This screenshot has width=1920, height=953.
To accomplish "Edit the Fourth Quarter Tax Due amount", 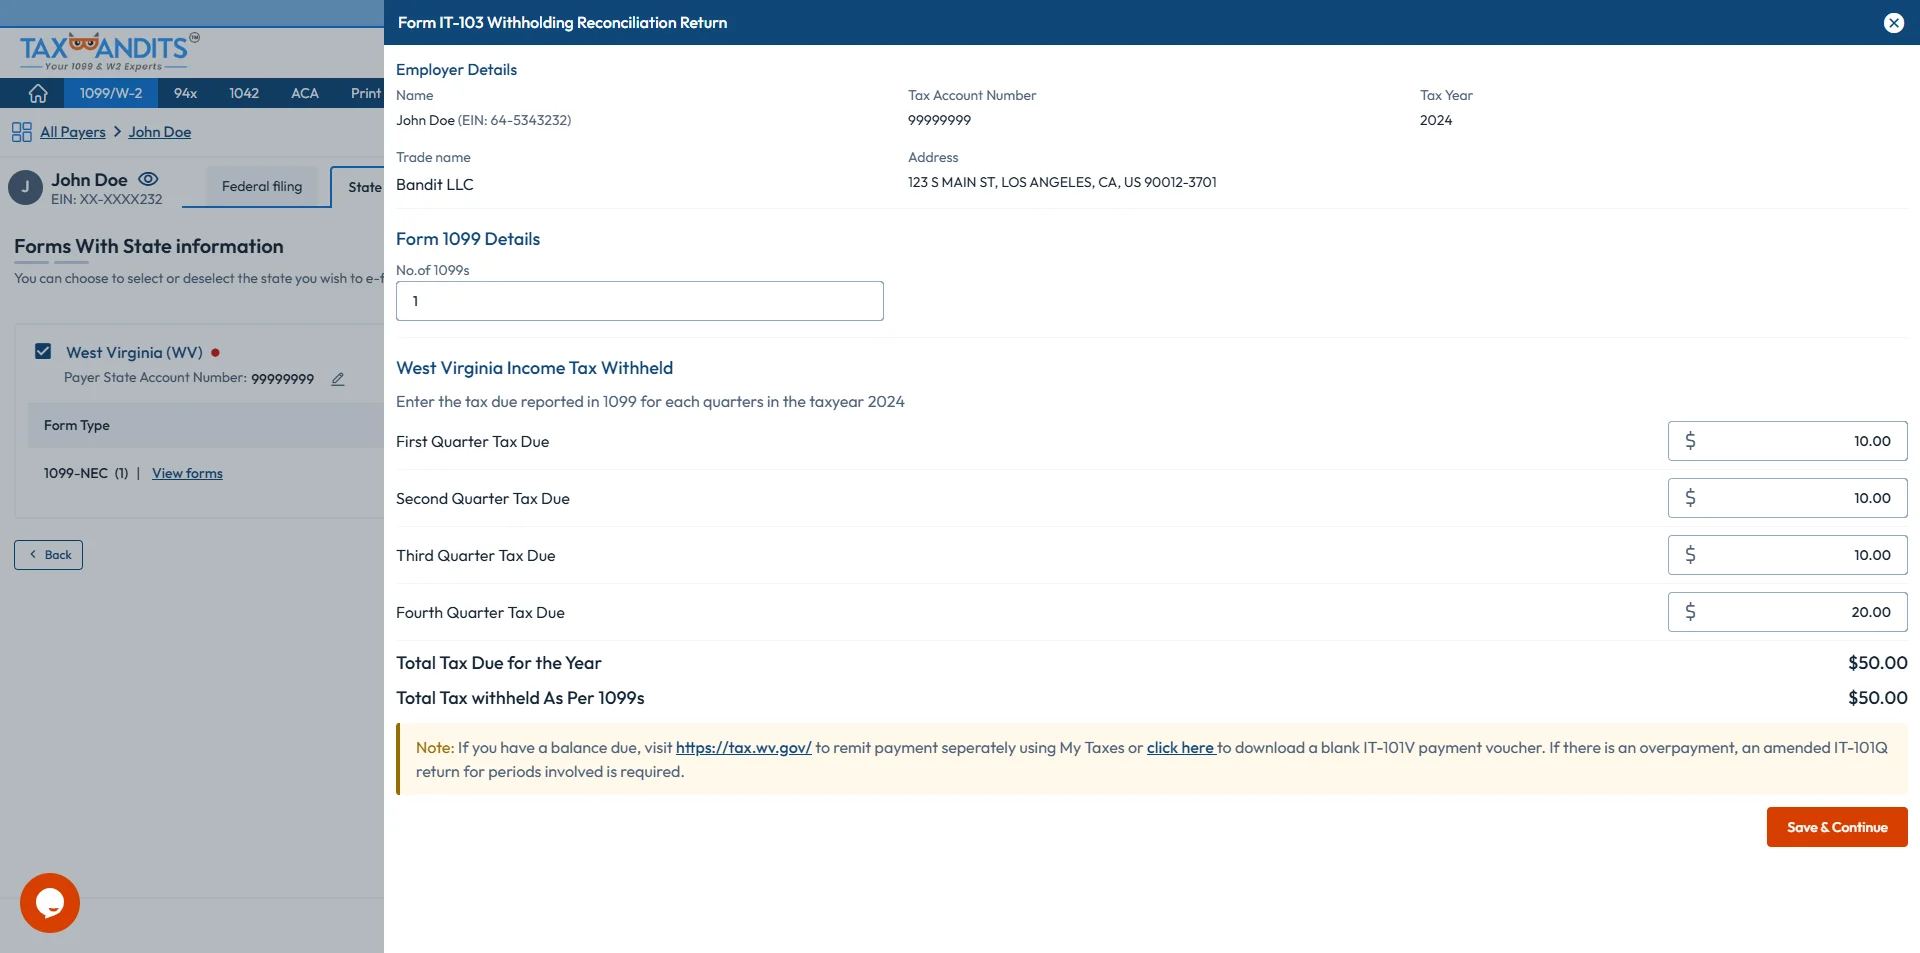I will [x=1787, y=612].
